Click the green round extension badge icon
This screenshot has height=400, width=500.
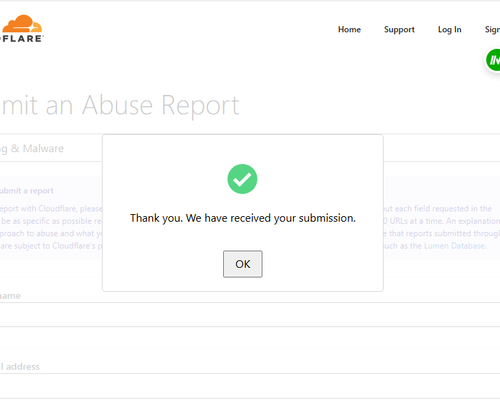(x=493, y=60)
